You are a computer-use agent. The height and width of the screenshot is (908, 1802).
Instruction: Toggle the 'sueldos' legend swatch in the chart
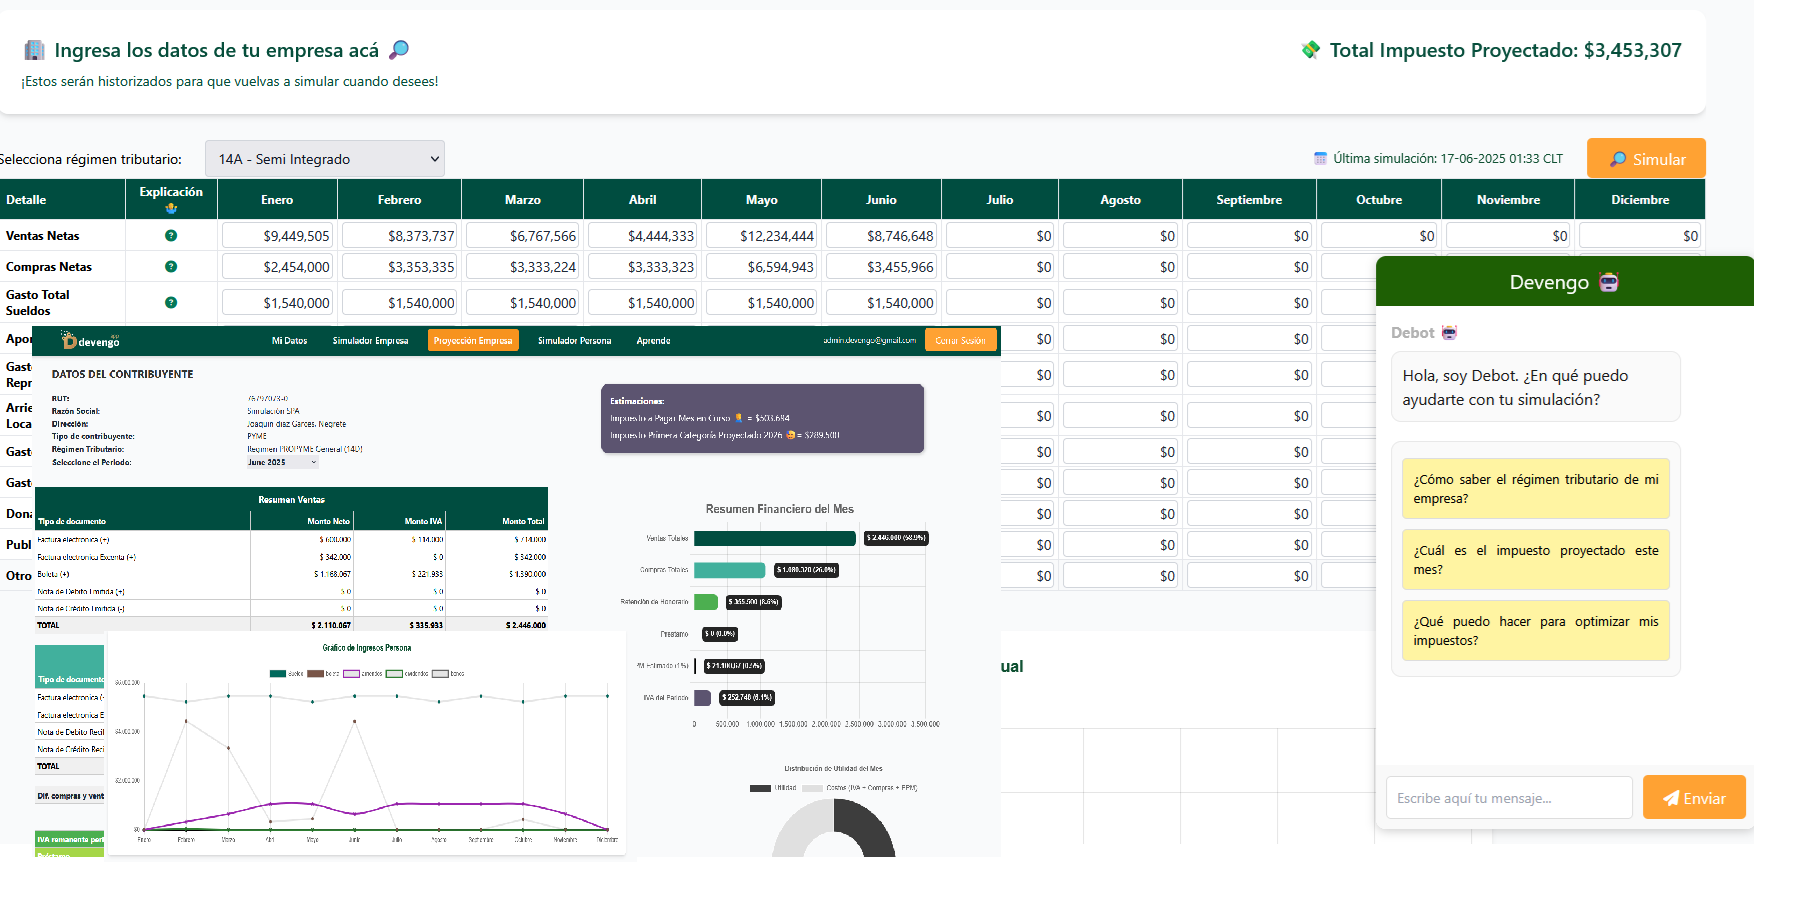(278, 674)
